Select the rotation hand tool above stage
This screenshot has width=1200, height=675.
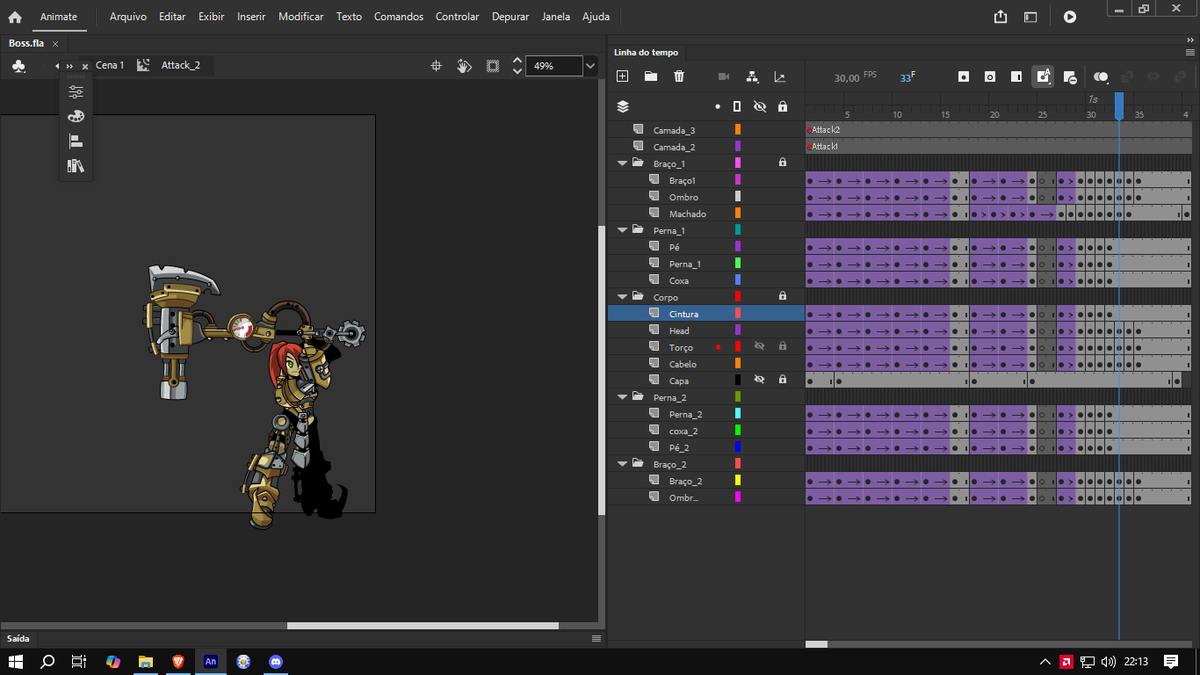[x=464, y=66]
